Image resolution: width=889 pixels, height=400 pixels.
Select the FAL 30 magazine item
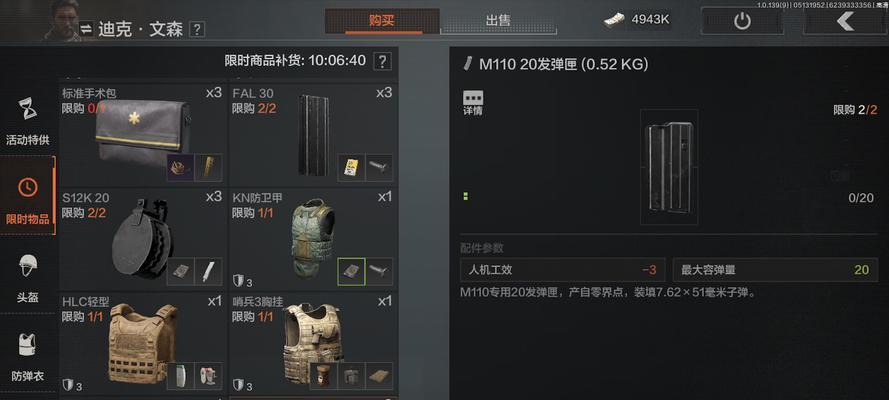[313, 134]
